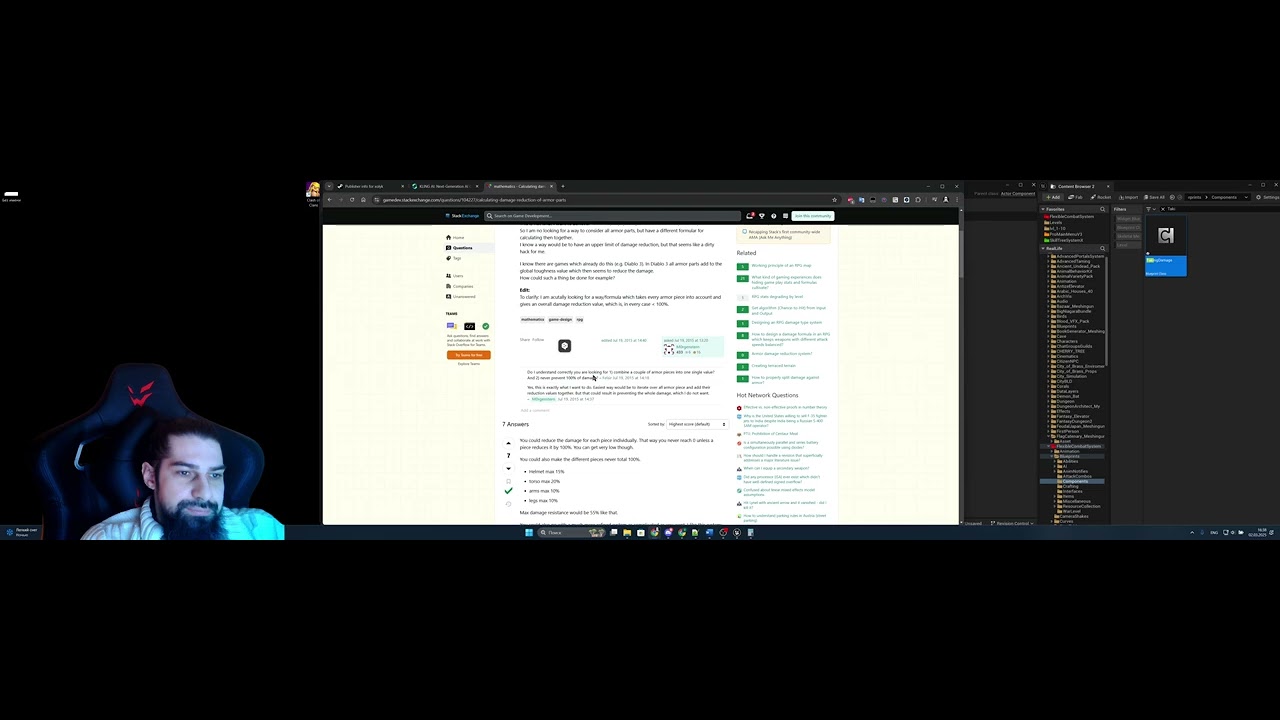Collapse the Favorites section
The height and width of the screenshot is (720, 1280).
tap(1043, 209)
